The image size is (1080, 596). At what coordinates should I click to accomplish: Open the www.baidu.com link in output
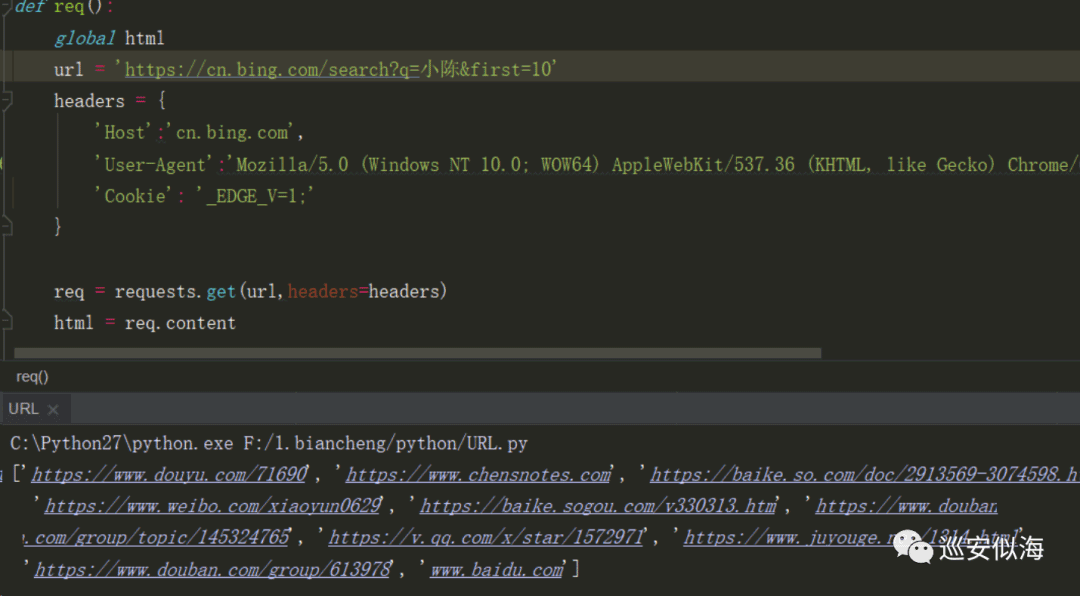tap(497, 570)
